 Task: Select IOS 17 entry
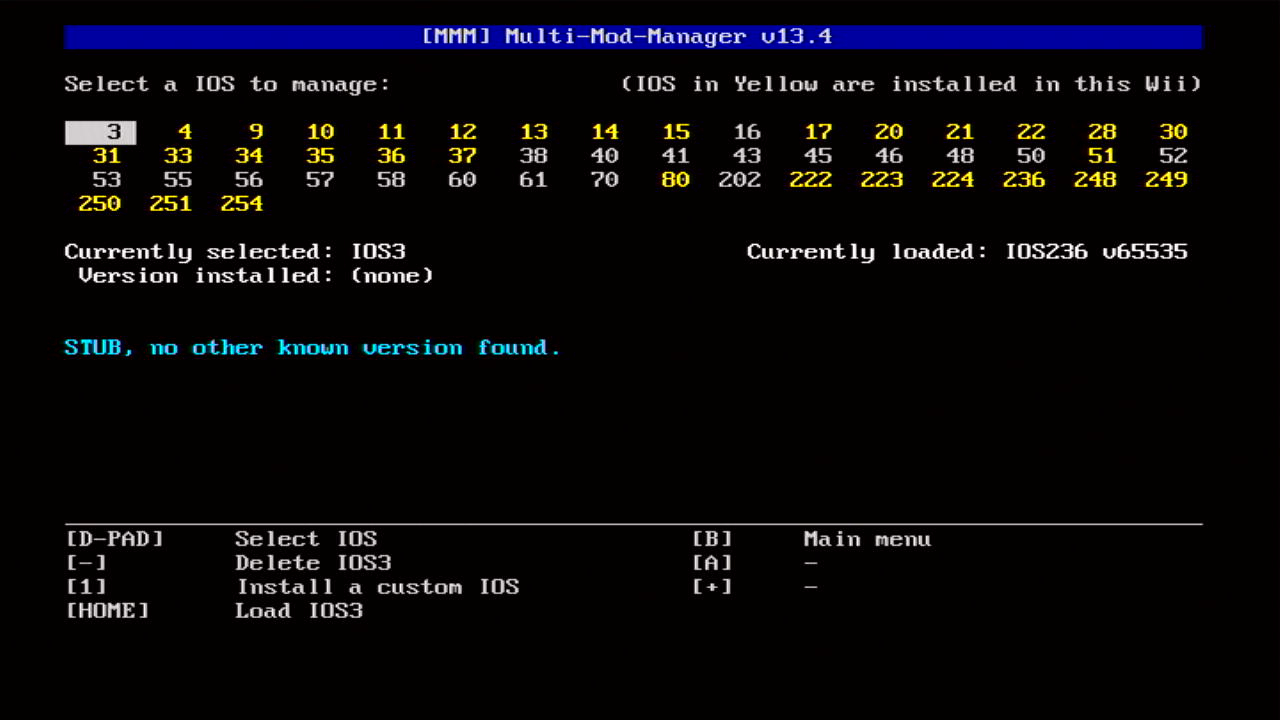pos(818,132)
